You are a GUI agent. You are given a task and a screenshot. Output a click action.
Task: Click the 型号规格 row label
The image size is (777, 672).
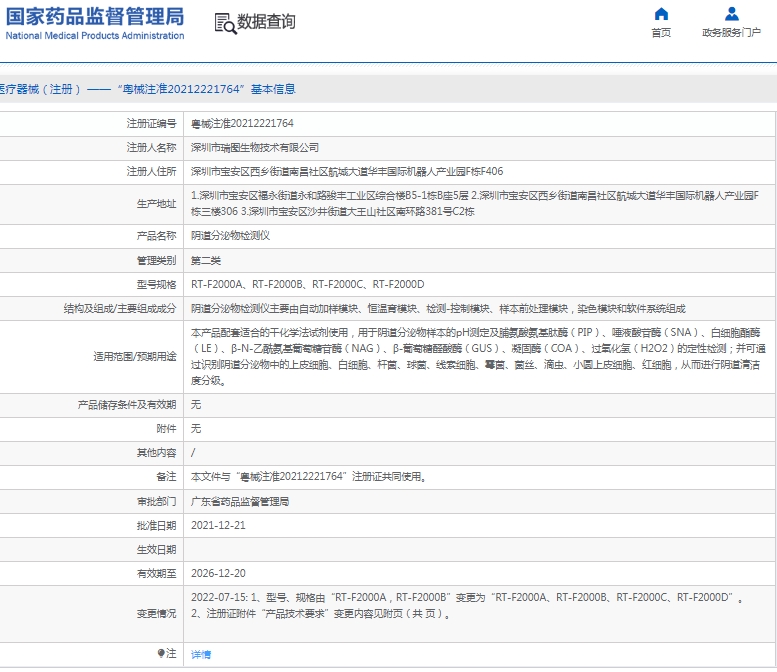(156, 284)
